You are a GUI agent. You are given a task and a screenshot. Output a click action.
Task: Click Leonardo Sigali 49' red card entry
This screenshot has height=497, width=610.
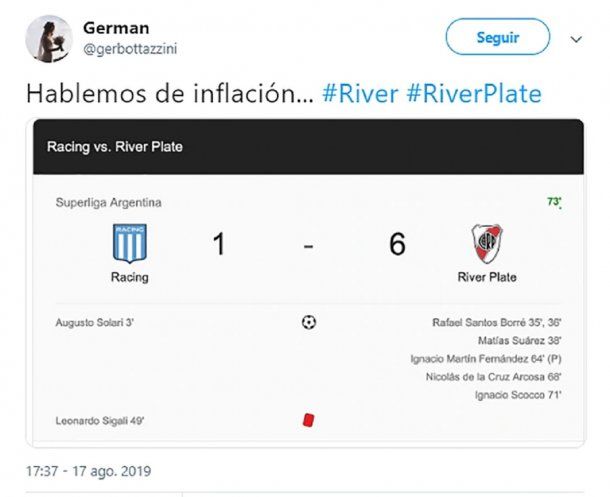[x=100, y=421]
